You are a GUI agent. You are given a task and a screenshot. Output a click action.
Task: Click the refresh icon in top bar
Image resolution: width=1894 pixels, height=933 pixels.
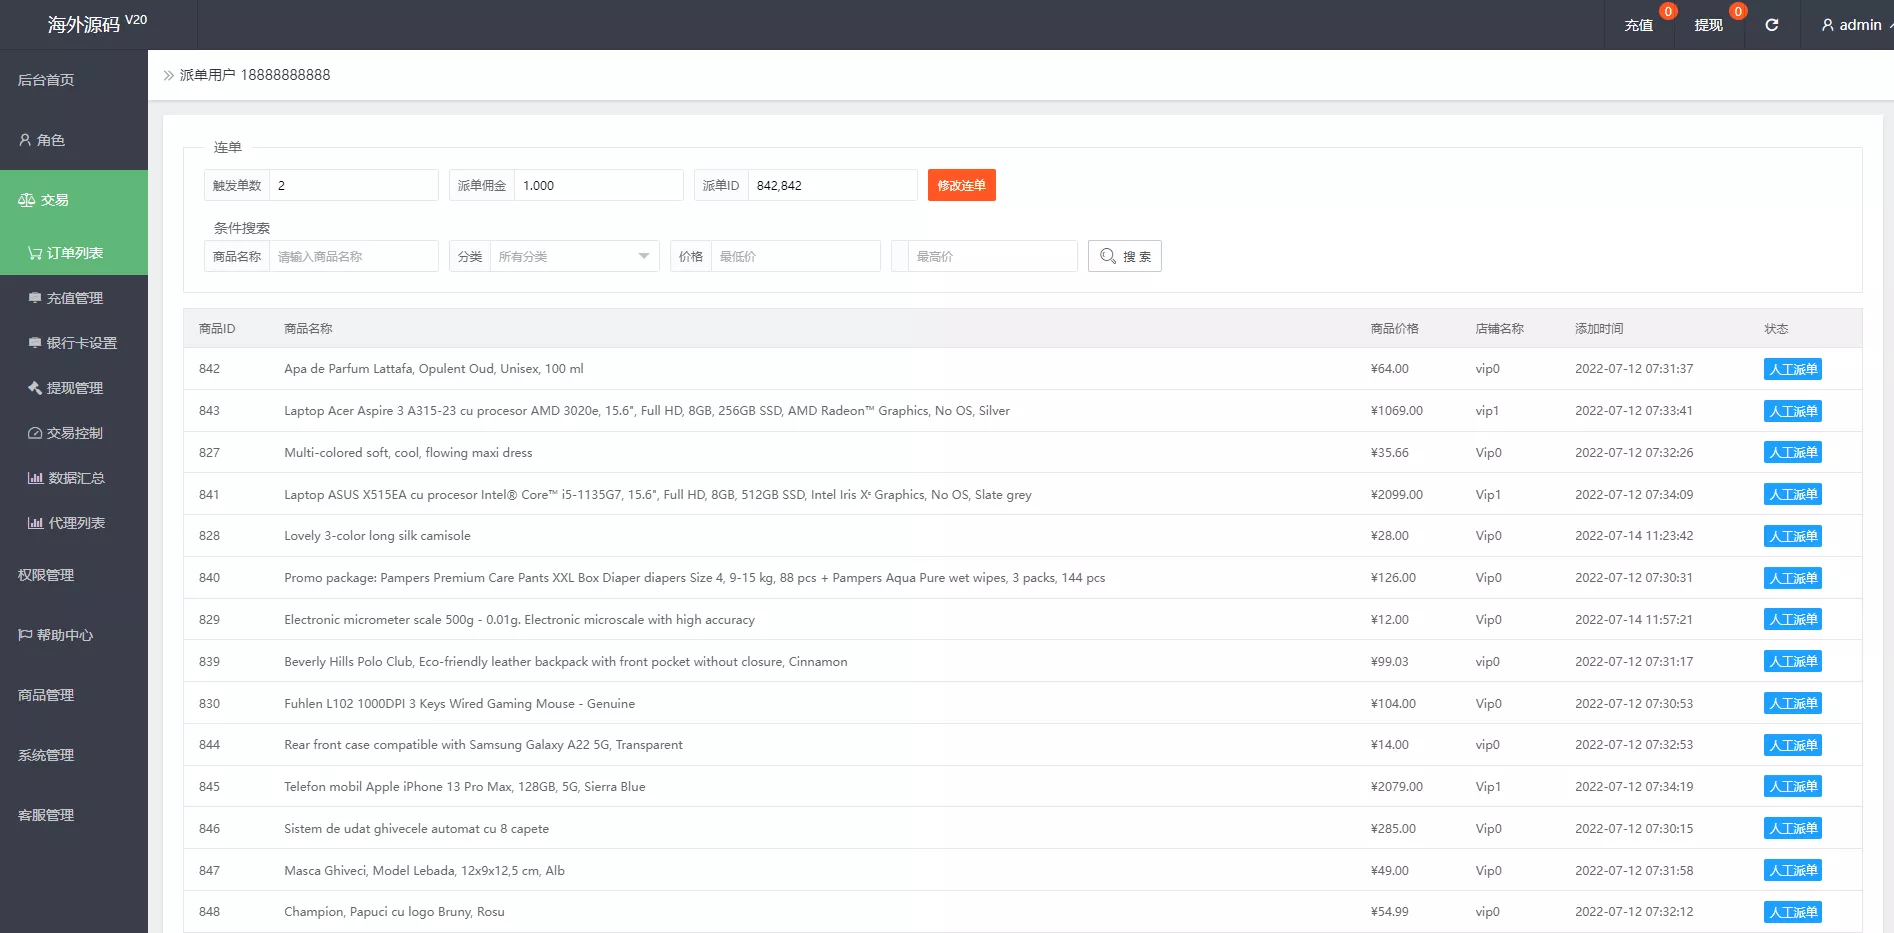[x=1771, y=25]
